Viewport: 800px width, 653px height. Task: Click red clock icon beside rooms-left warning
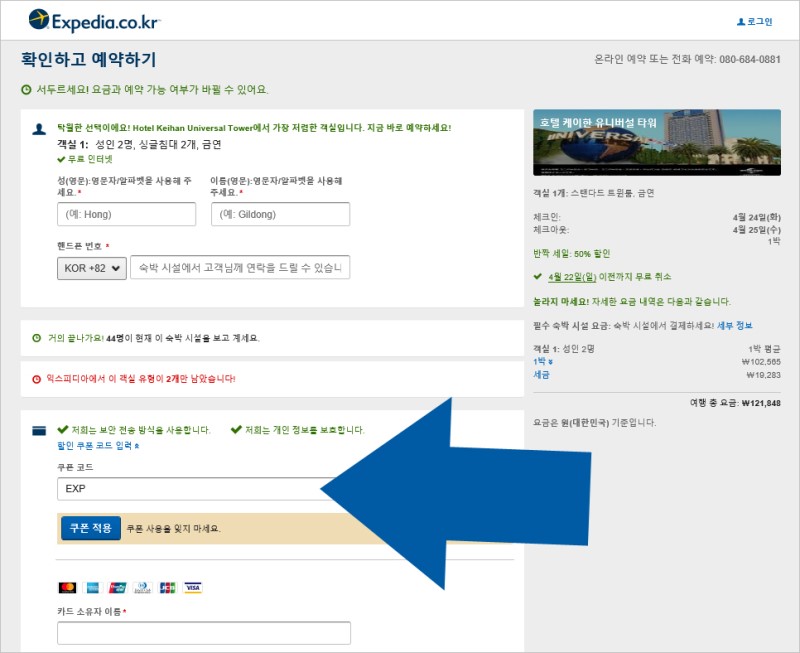36,379
